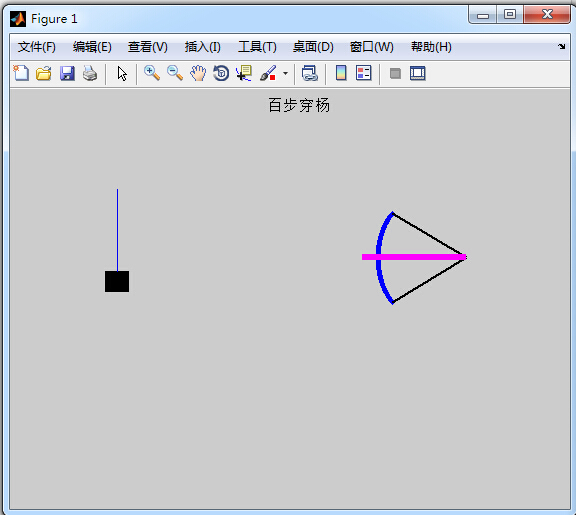Enable the Pan hand tool

[x=198, y=73]
